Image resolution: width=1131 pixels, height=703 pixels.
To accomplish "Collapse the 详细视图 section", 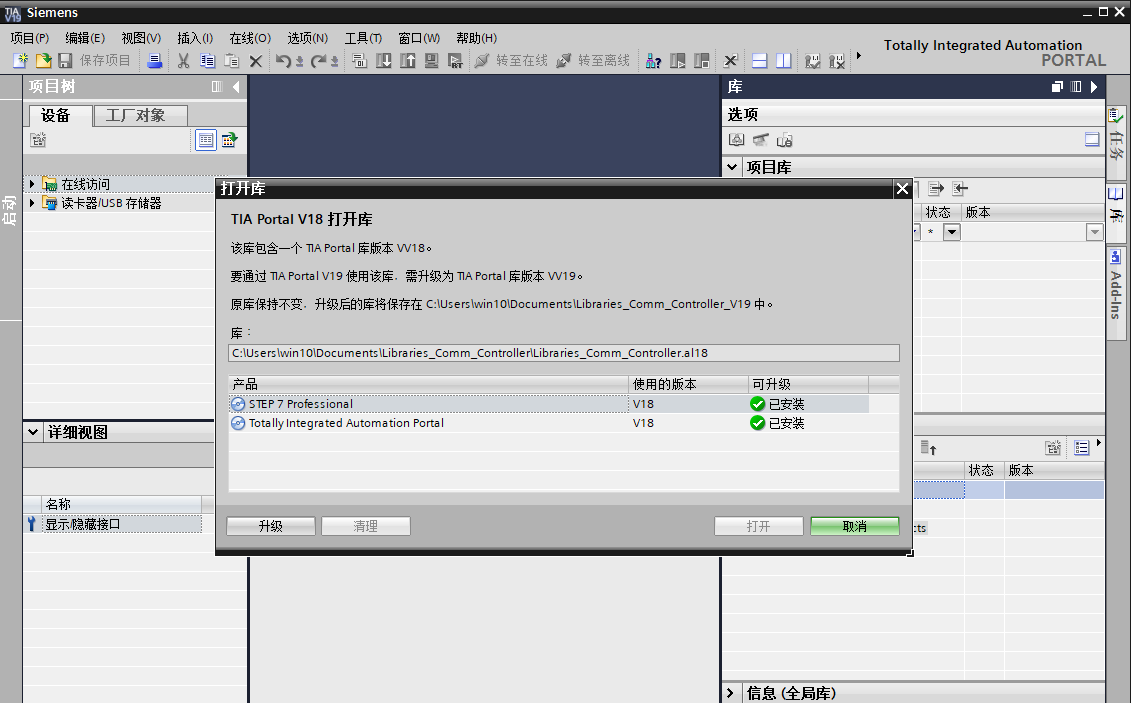I will coord(32,433).
